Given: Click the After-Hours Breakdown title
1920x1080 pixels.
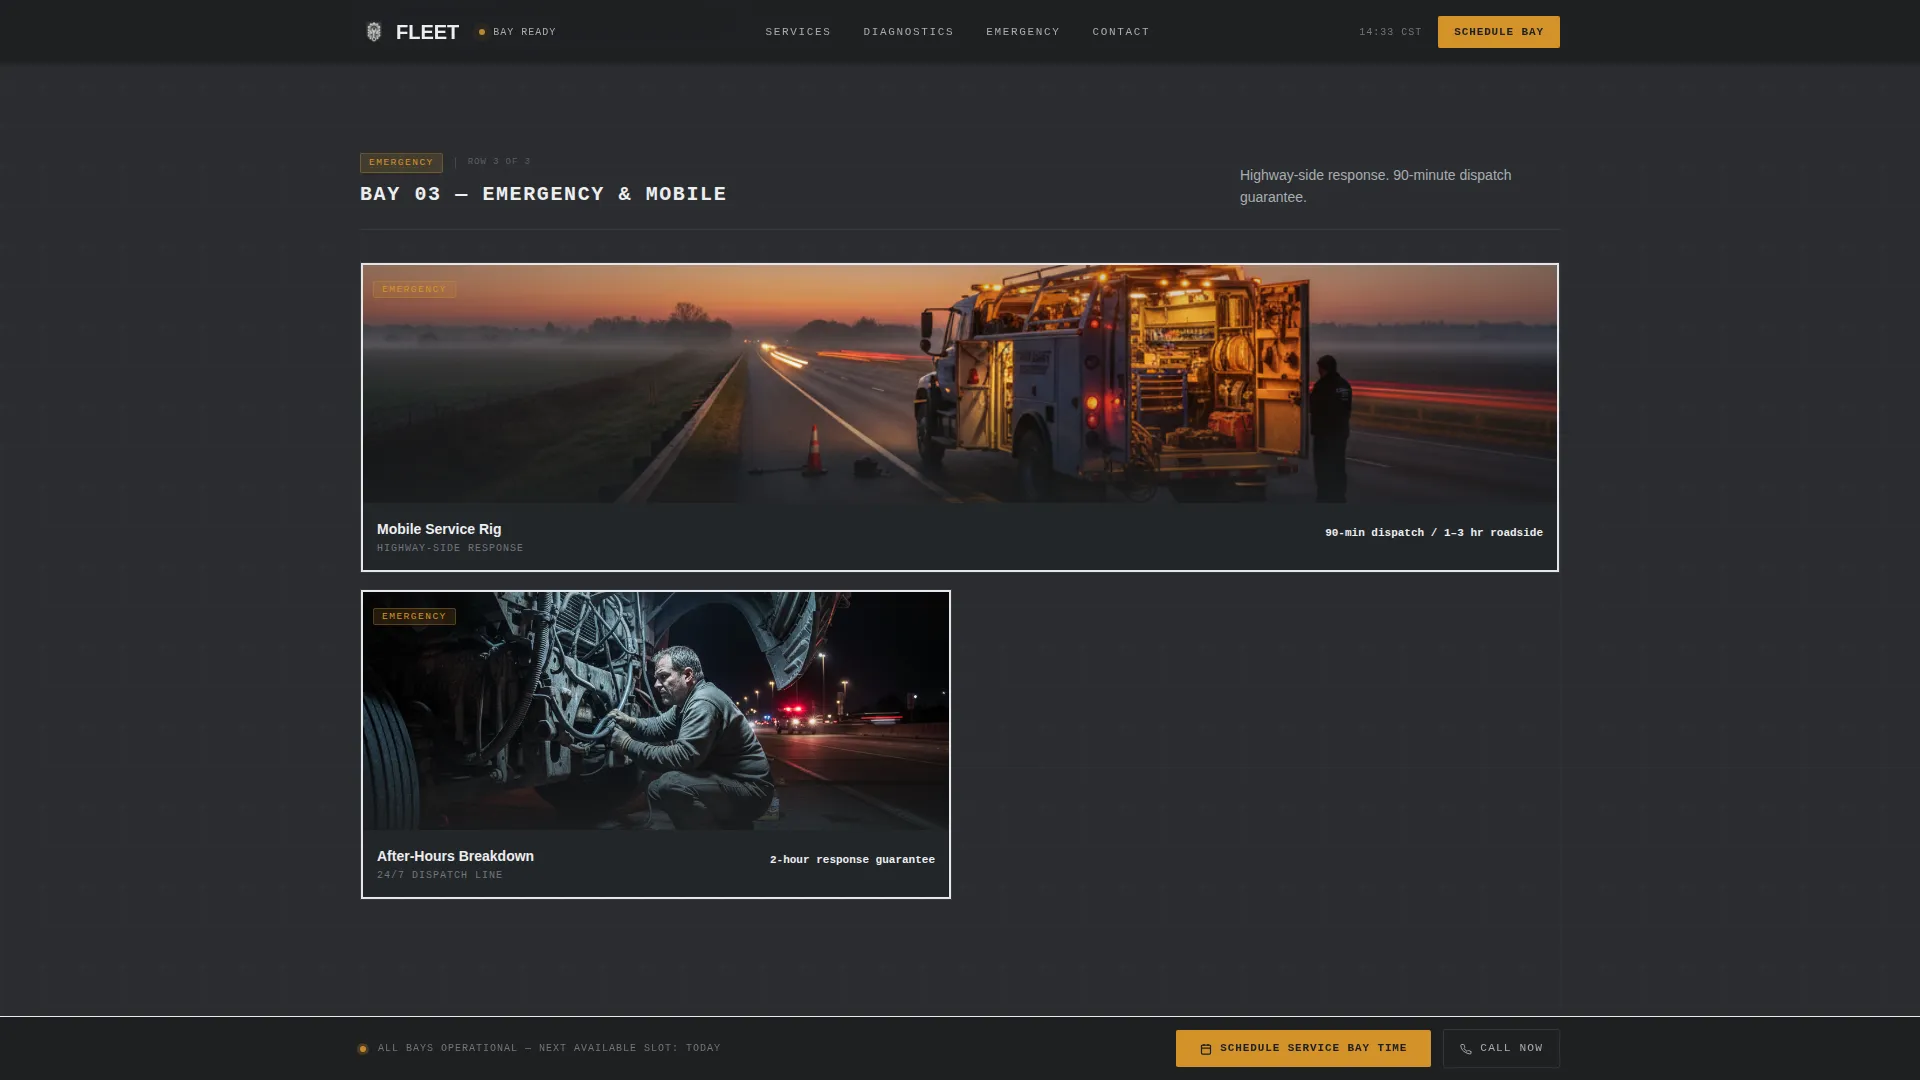Looking at the screenshot, I should 455,856.
